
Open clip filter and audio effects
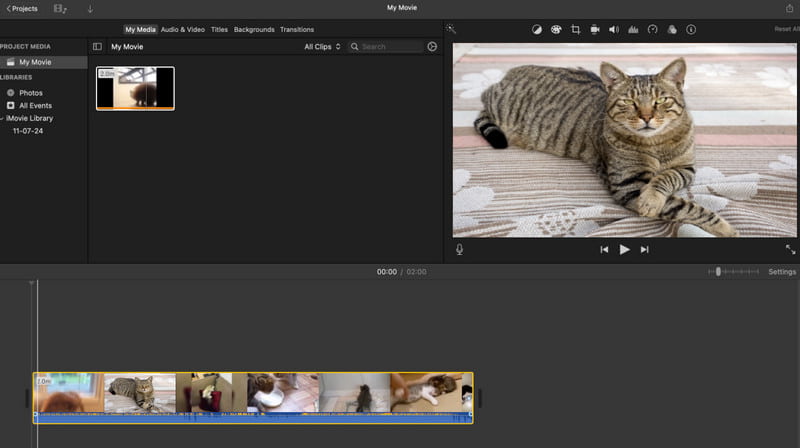(672, 30)
